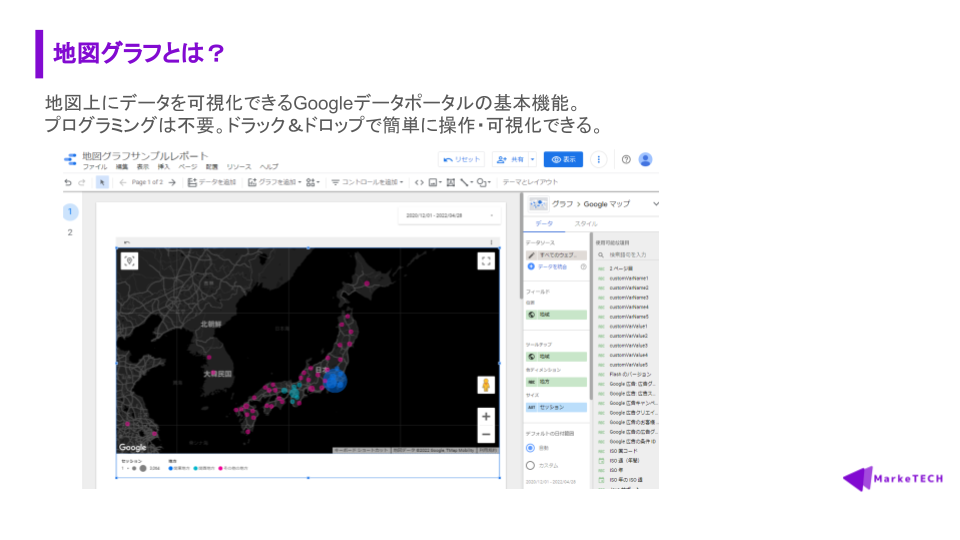
Task: Click the map location marker icon
Action: pos(129,261)
